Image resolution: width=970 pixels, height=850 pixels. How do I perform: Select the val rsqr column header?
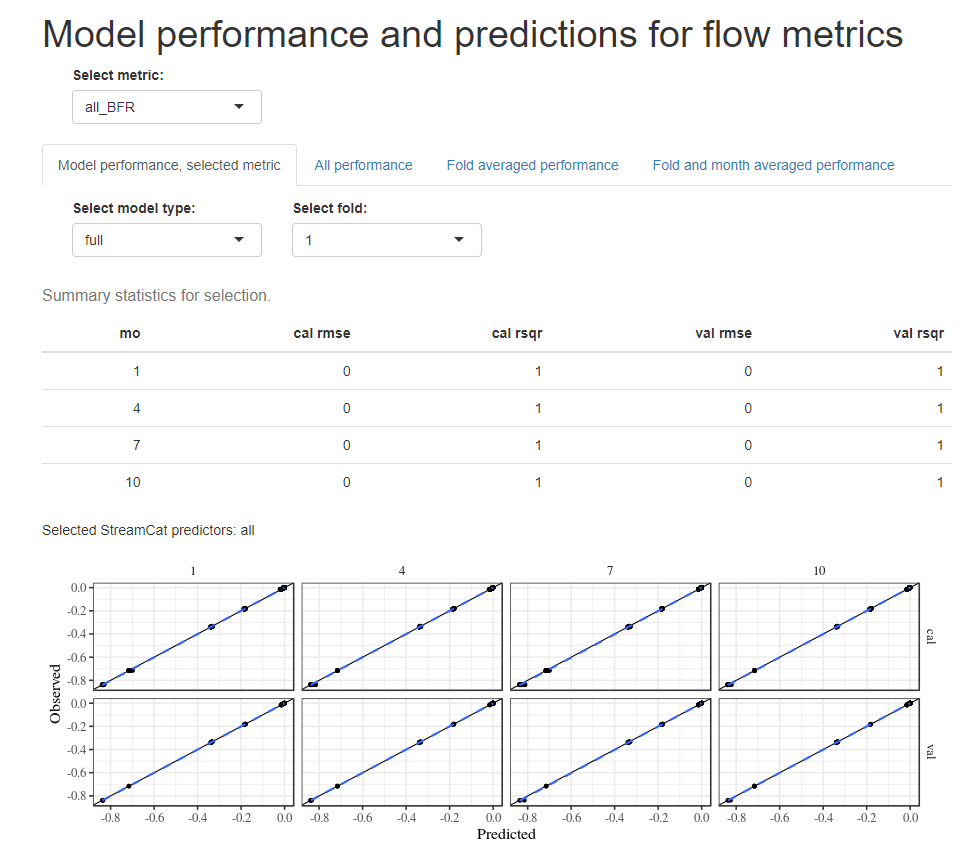pyautogui.click(x=918, y=334)
